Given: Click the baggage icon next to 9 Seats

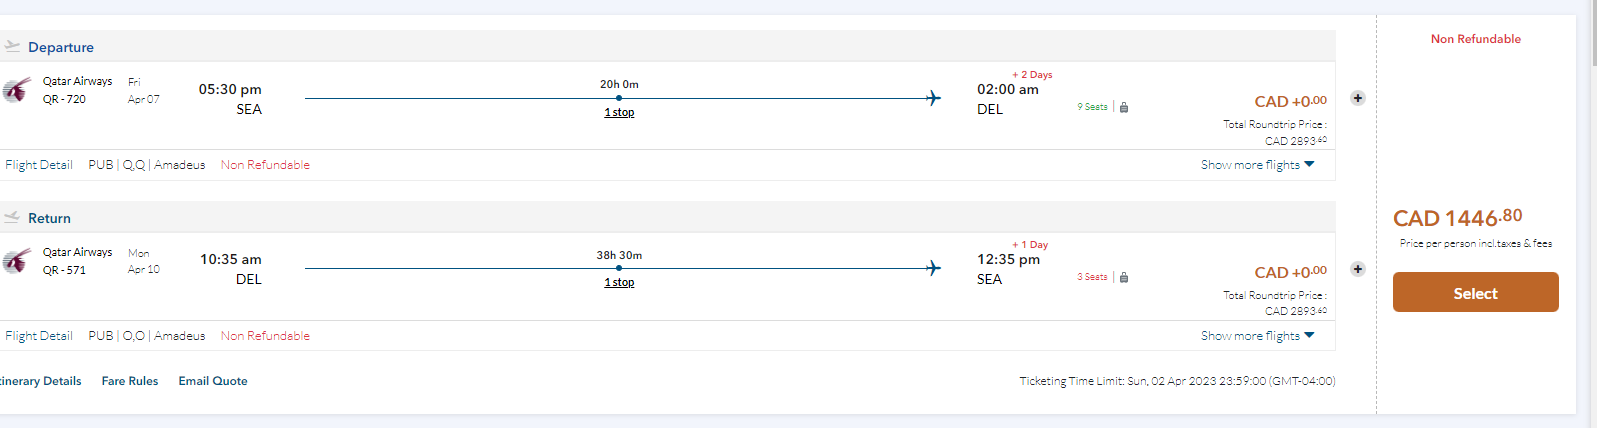Looking at the screenshot, I should point(1124,107).
